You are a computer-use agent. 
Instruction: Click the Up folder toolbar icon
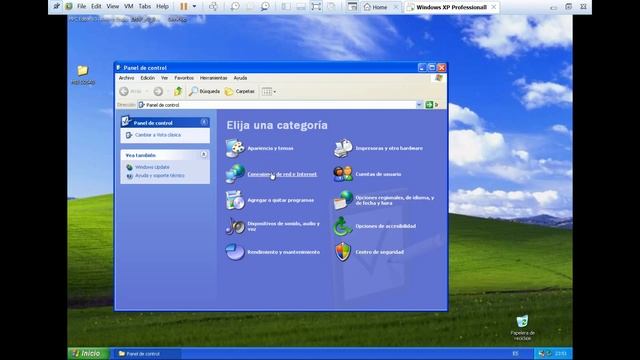pyautogui.click(x=178, y=91)
